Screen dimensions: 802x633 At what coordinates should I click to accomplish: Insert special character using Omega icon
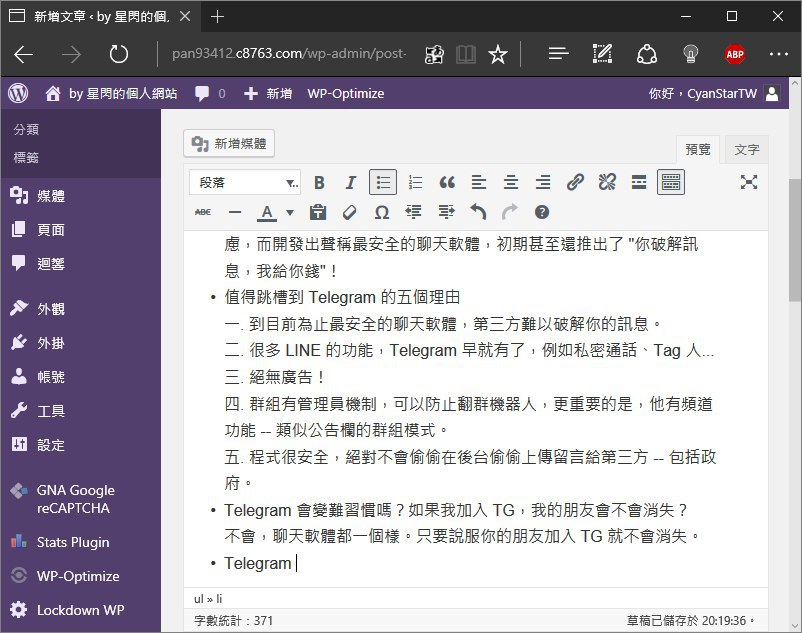point(381,212)
